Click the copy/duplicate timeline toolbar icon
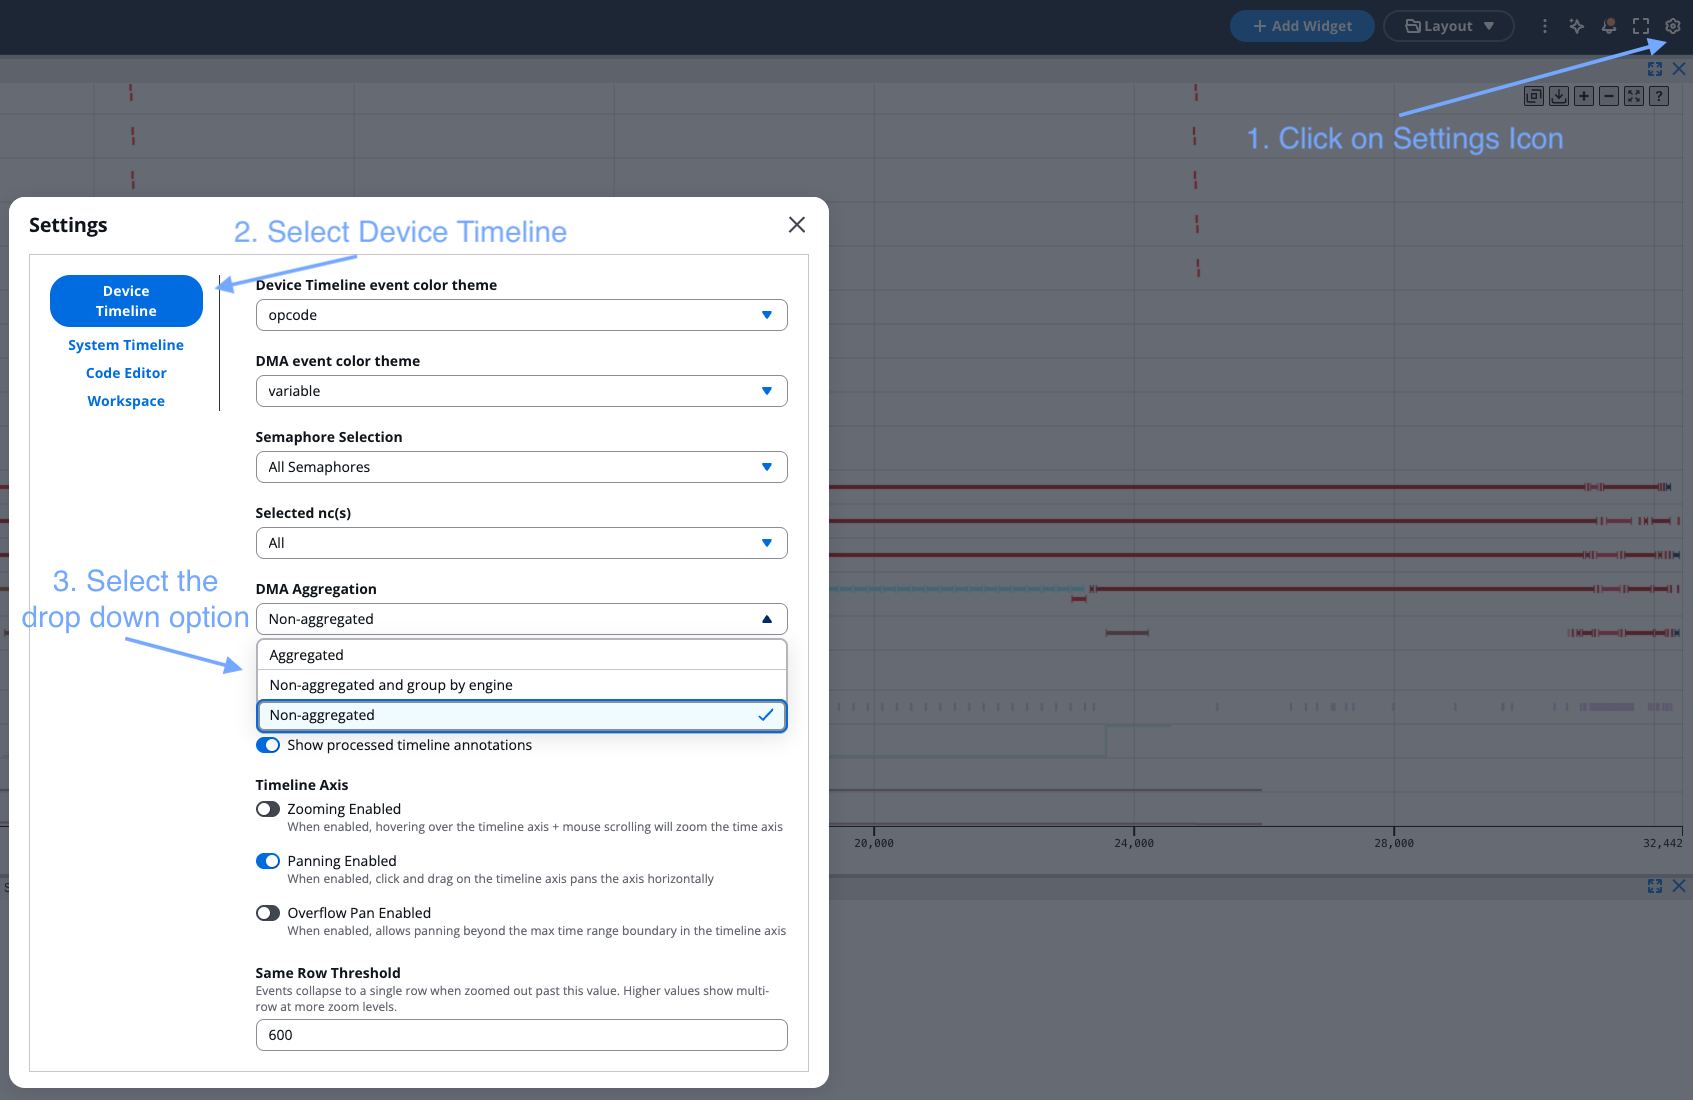The width and height of the screenshot is (1693, 1100). tap(1534, 96)
